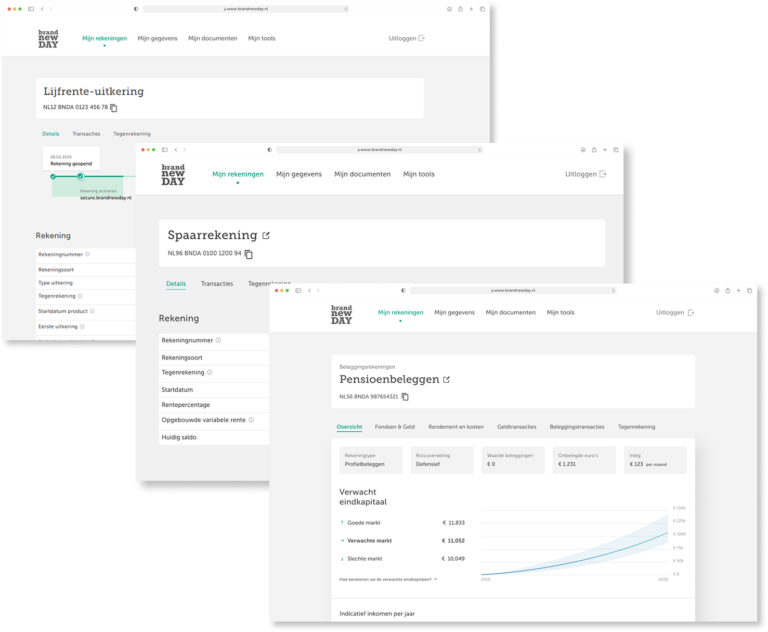Copy the Lijfrente-uitkering account number
The width and height of the screenshot is (768, 632).
(114, 107)
